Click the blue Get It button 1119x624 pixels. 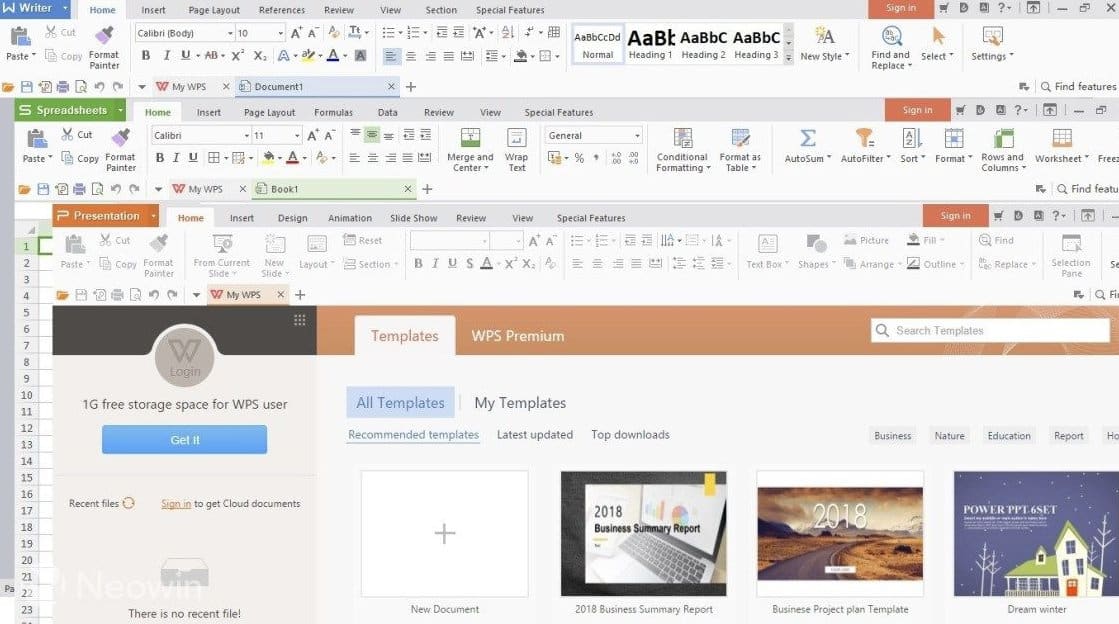pyautogui.click(x=184, y=440)
